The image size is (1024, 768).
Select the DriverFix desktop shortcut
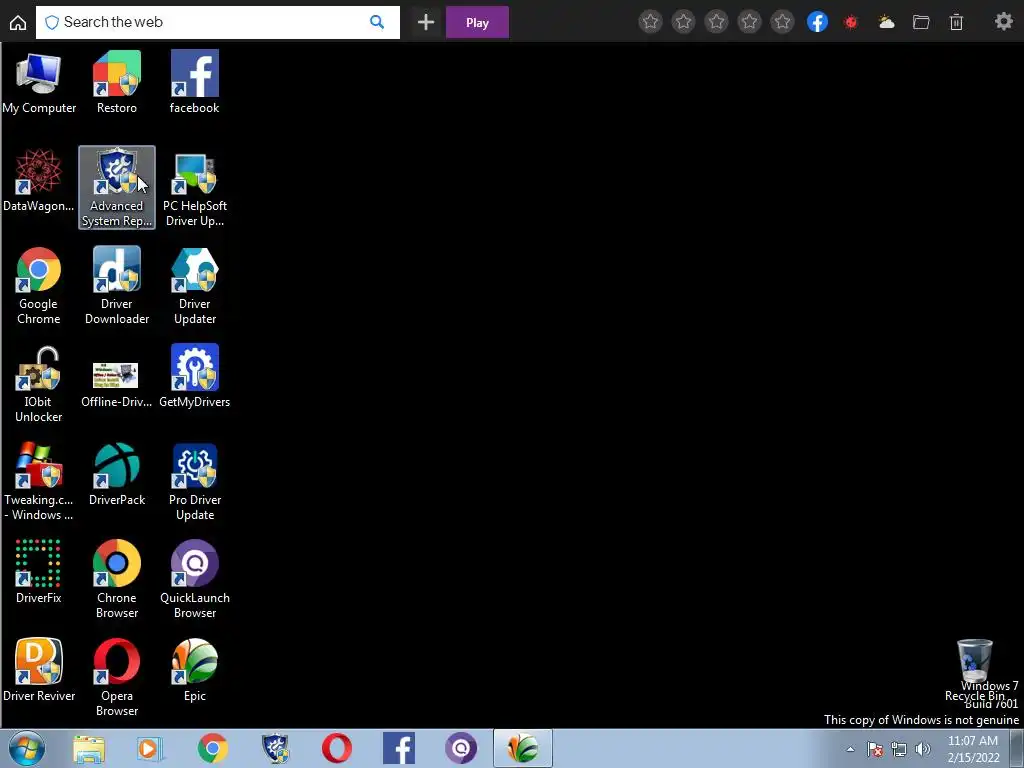tap(39, 573)
